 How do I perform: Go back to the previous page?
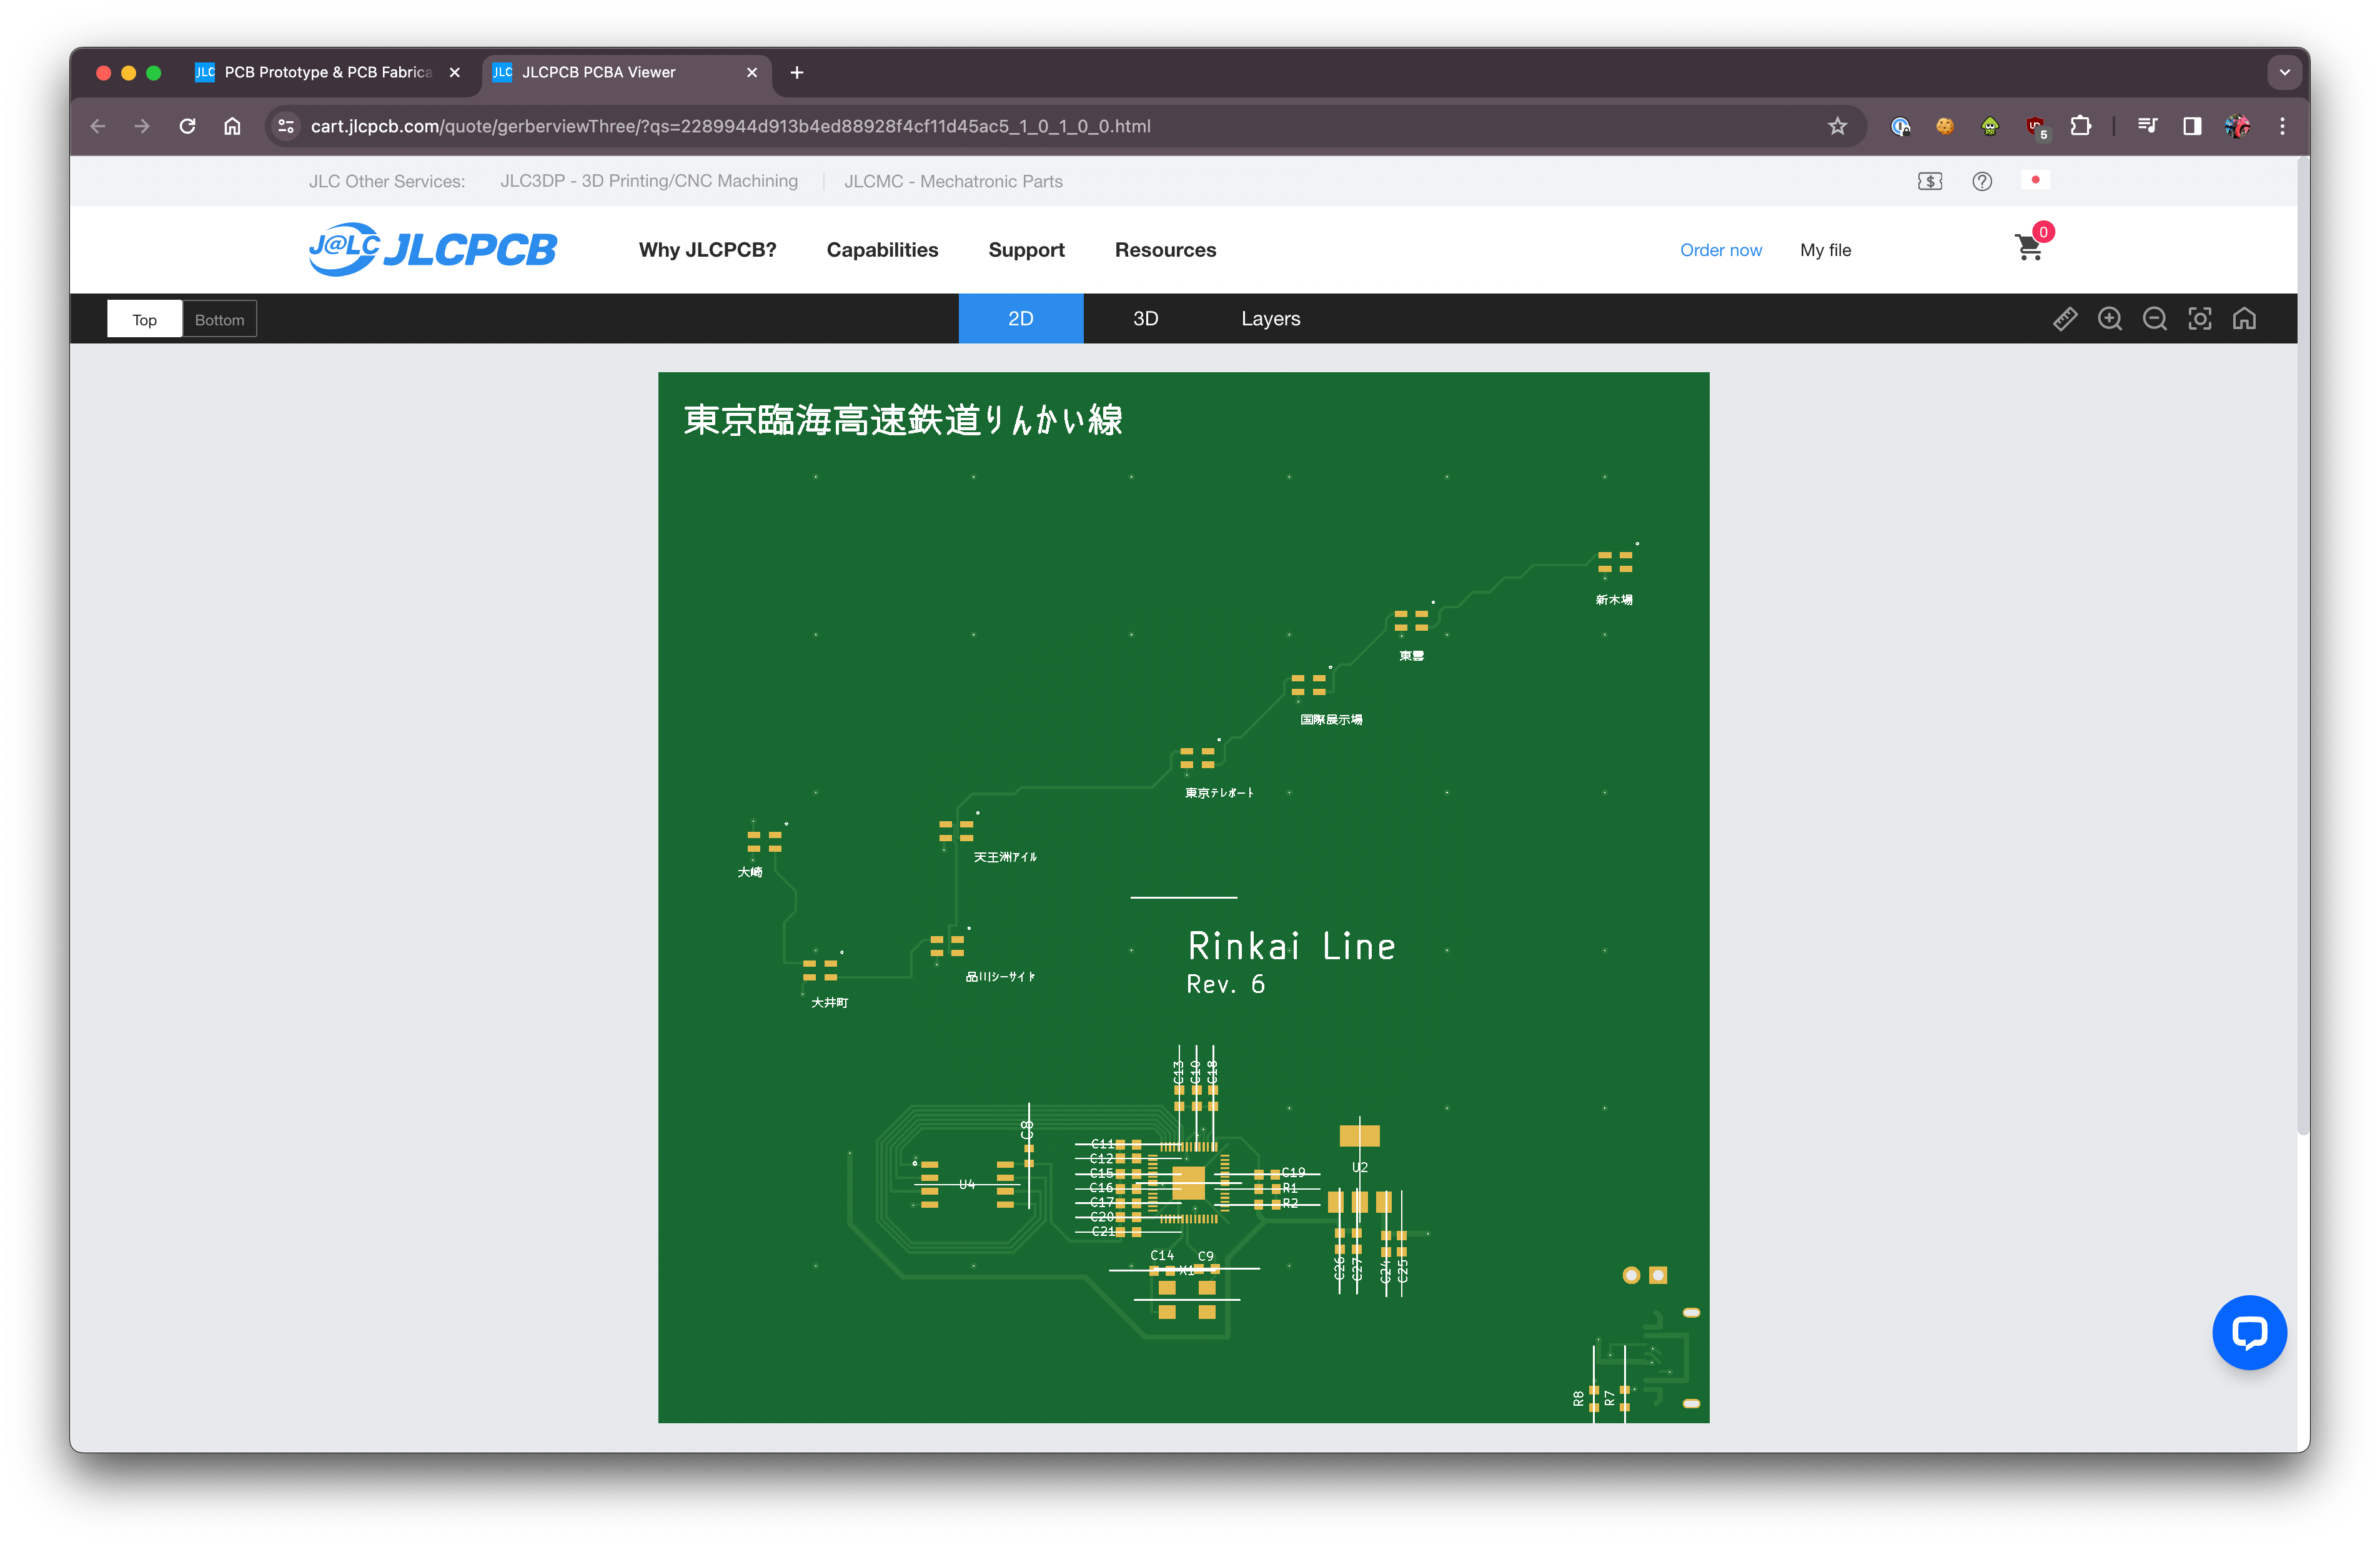pos(98,126)
